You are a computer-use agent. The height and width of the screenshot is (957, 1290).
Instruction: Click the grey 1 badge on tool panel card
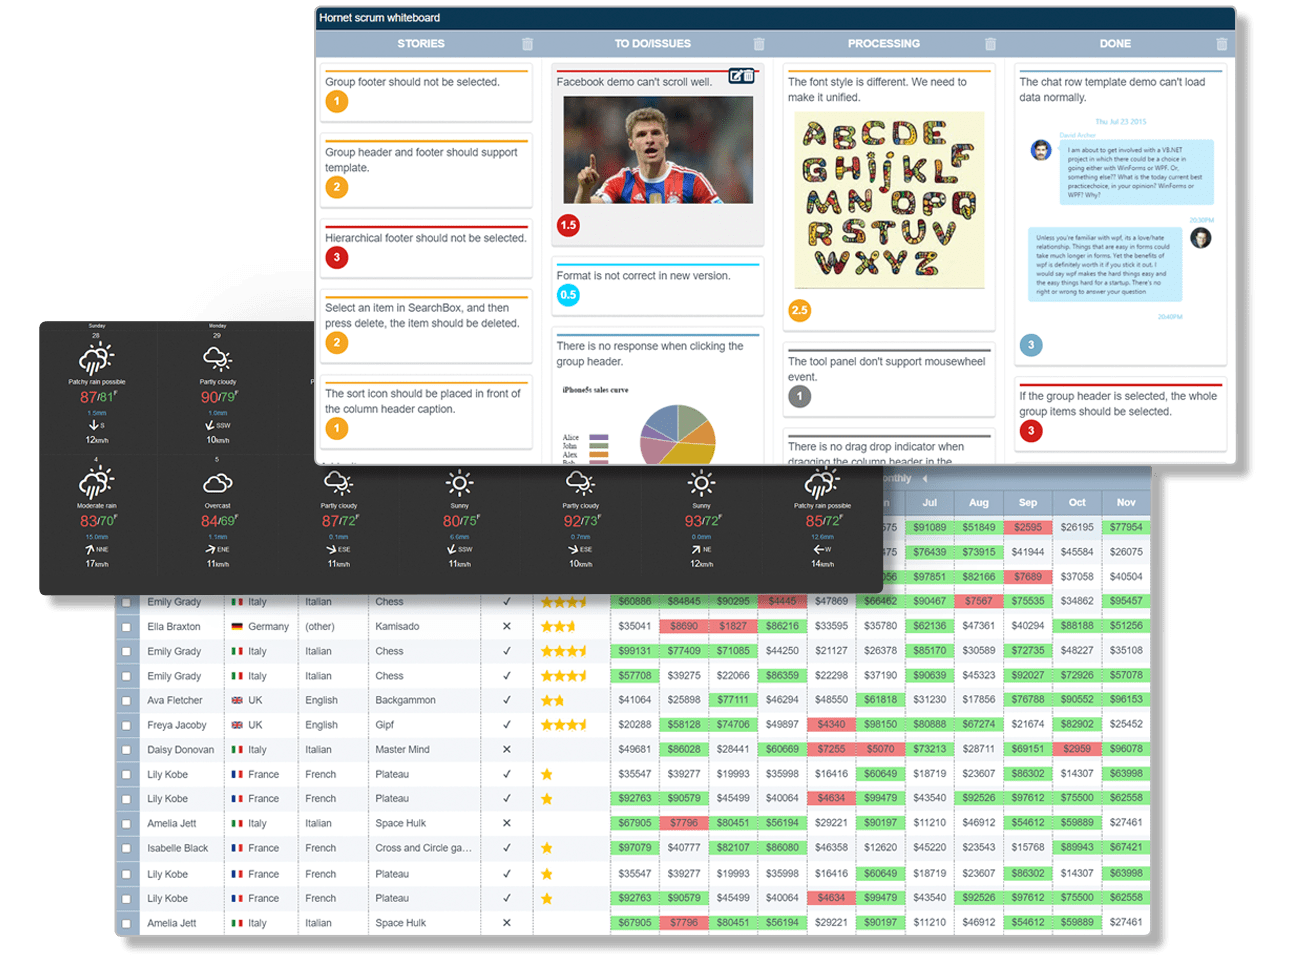pos(799,397)
